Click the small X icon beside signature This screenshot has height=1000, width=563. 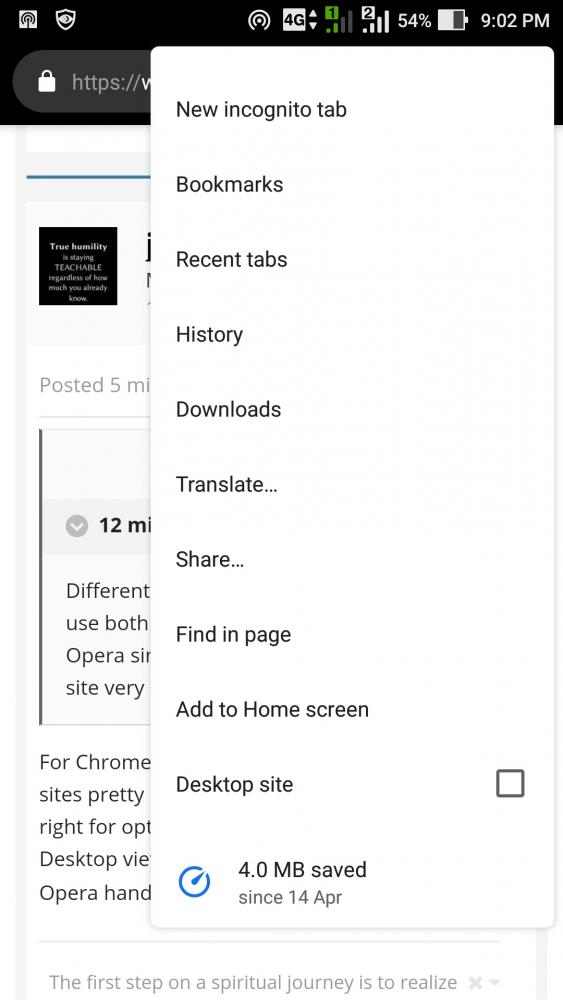(475, 983)
